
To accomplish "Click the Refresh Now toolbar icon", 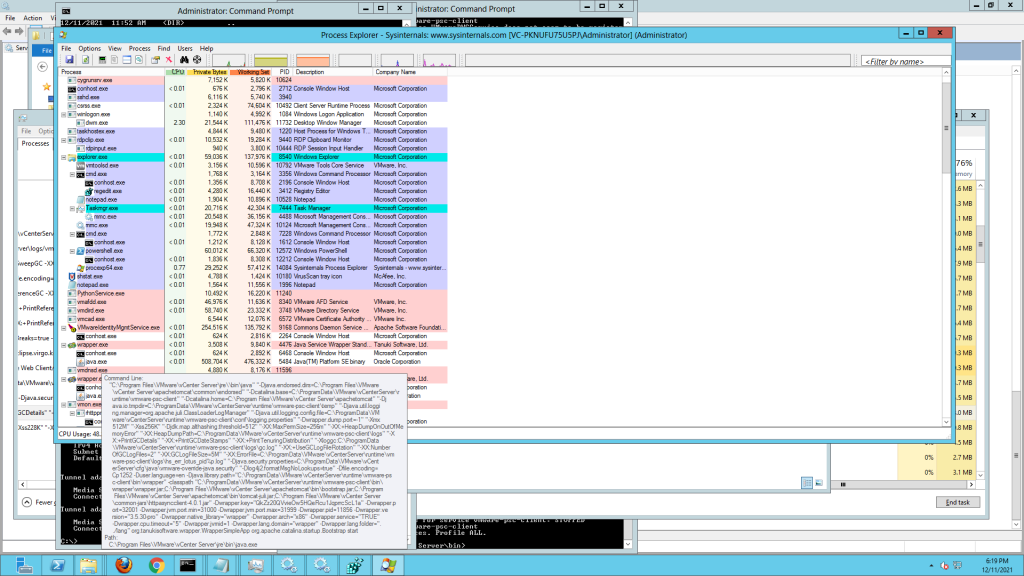I will 85,60.
